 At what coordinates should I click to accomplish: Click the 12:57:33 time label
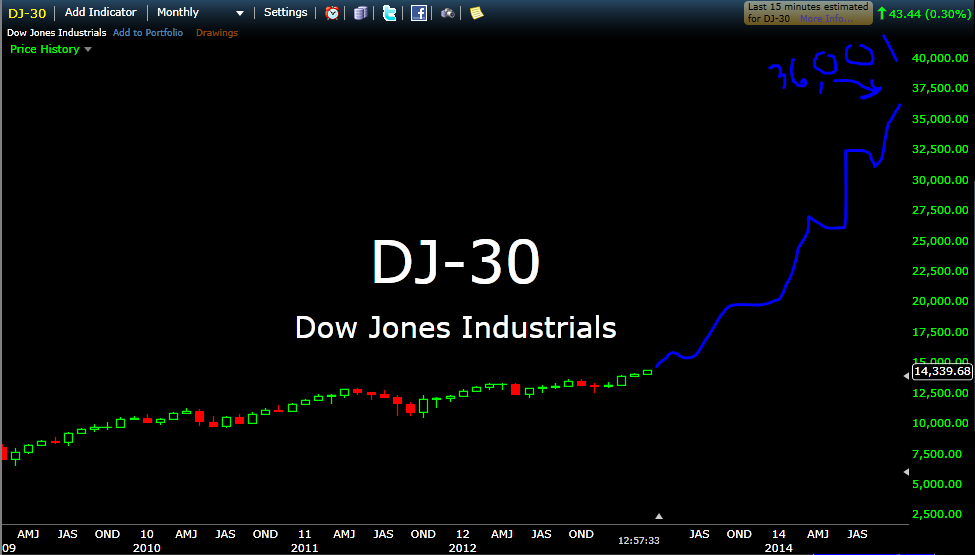(x=639, y=541)
